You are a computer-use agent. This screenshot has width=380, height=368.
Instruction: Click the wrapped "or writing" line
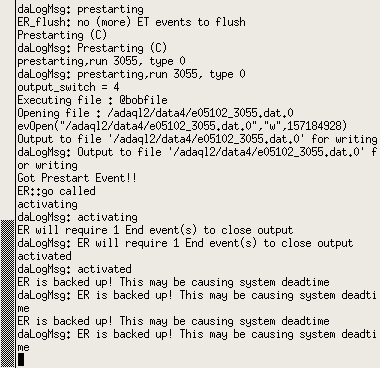47,165
